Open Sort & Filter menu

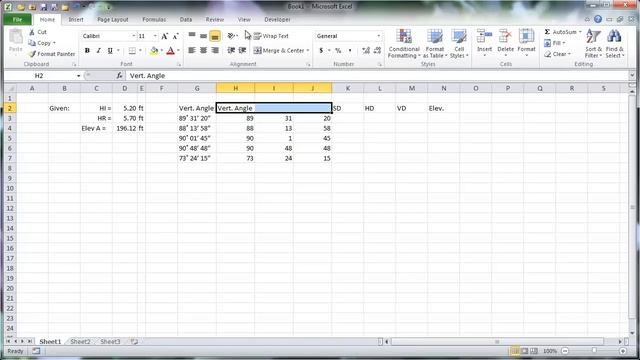coord(593,43)
